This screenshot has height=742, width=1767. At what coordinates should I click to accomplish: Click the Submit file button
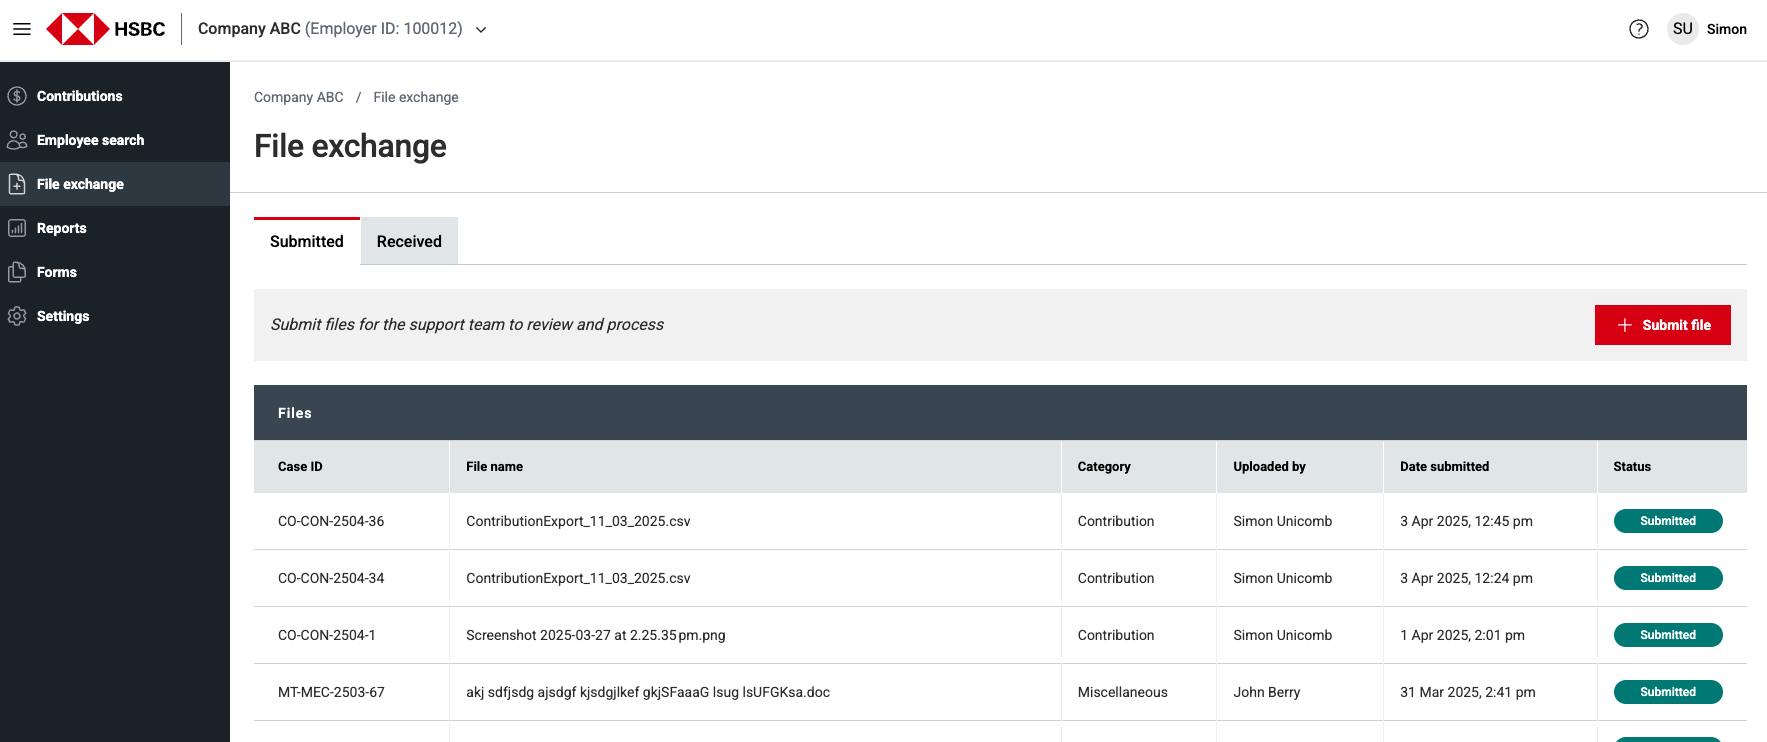tap(1663, 325)
